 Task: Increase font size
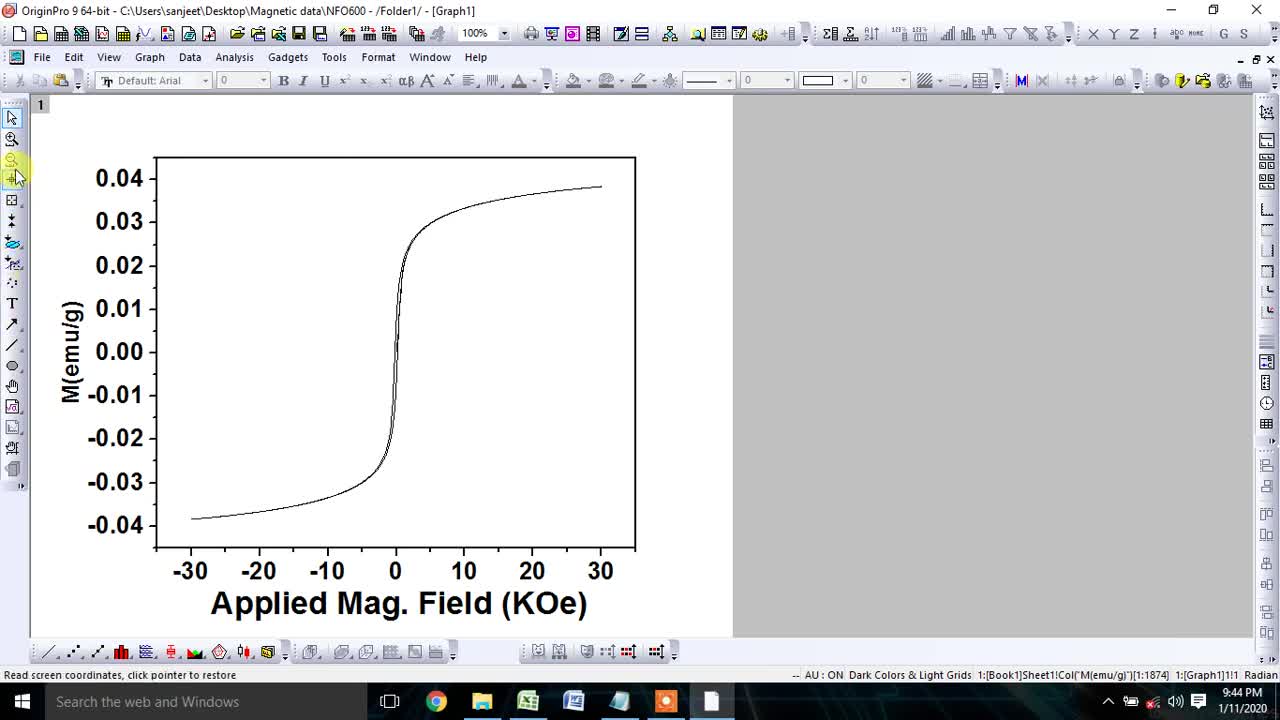(x=427, y=81)
